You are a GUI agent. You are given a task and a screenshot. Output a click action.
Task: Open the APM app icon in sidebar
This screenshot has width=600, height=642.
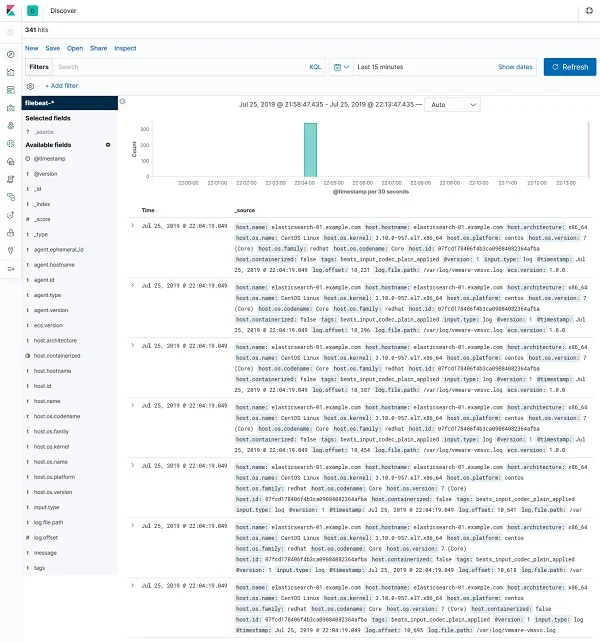click(11, 197)
